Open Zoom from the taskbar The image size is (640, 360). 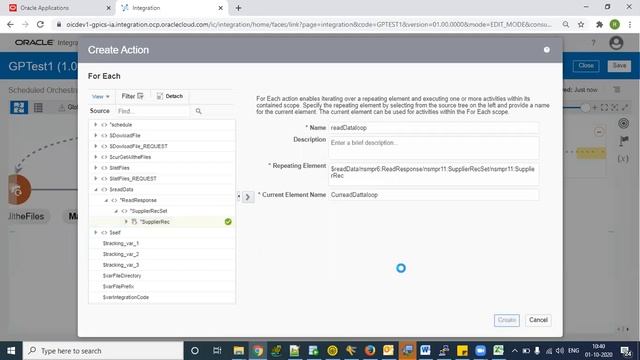480,351
